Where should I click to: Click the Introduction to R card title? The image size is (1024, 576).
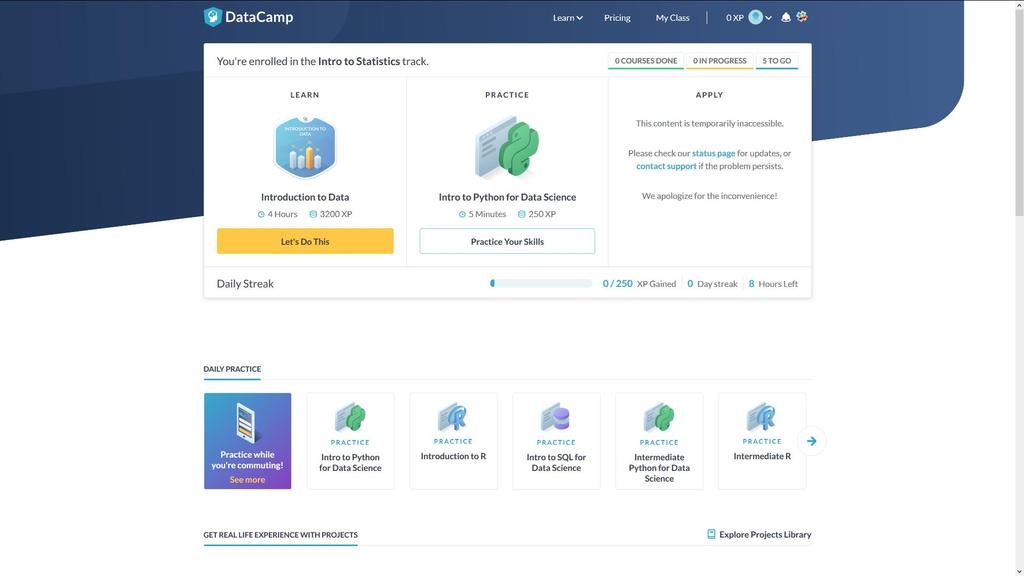453,456
